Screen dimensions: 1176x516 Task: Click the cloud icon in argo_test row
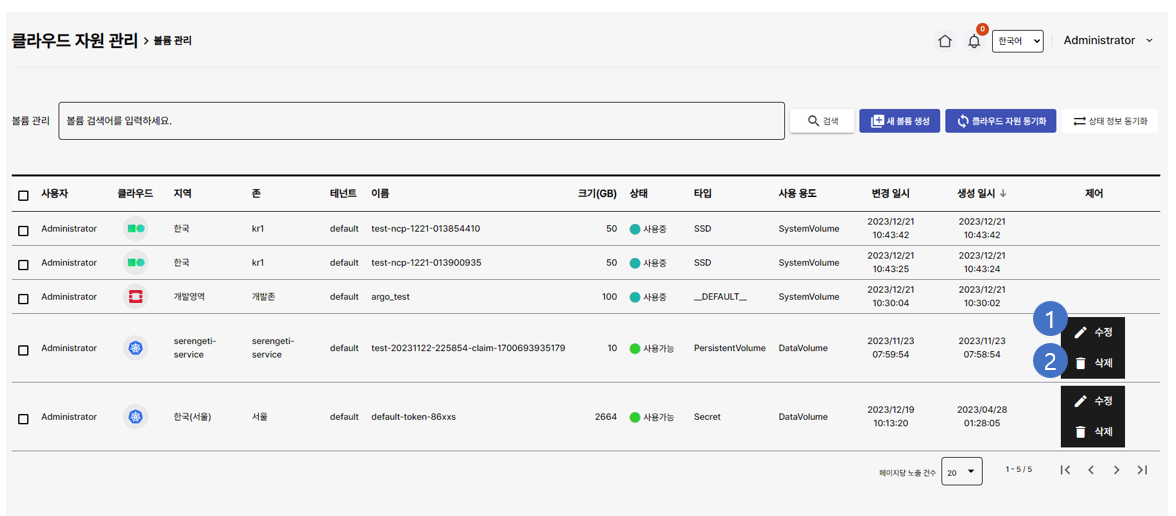(135, 297)
